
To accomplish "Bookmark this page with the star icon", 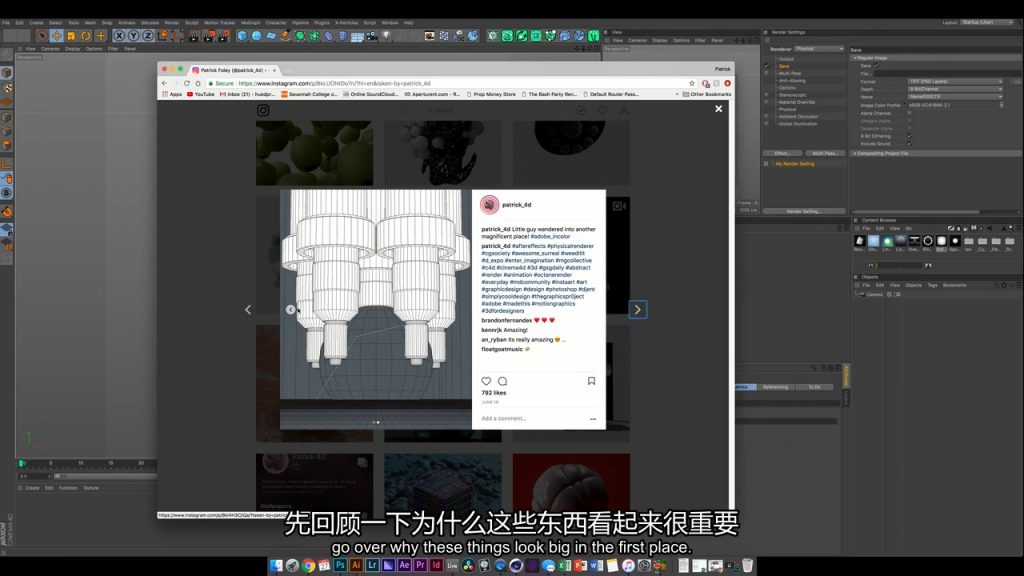I will click(692, 84).
